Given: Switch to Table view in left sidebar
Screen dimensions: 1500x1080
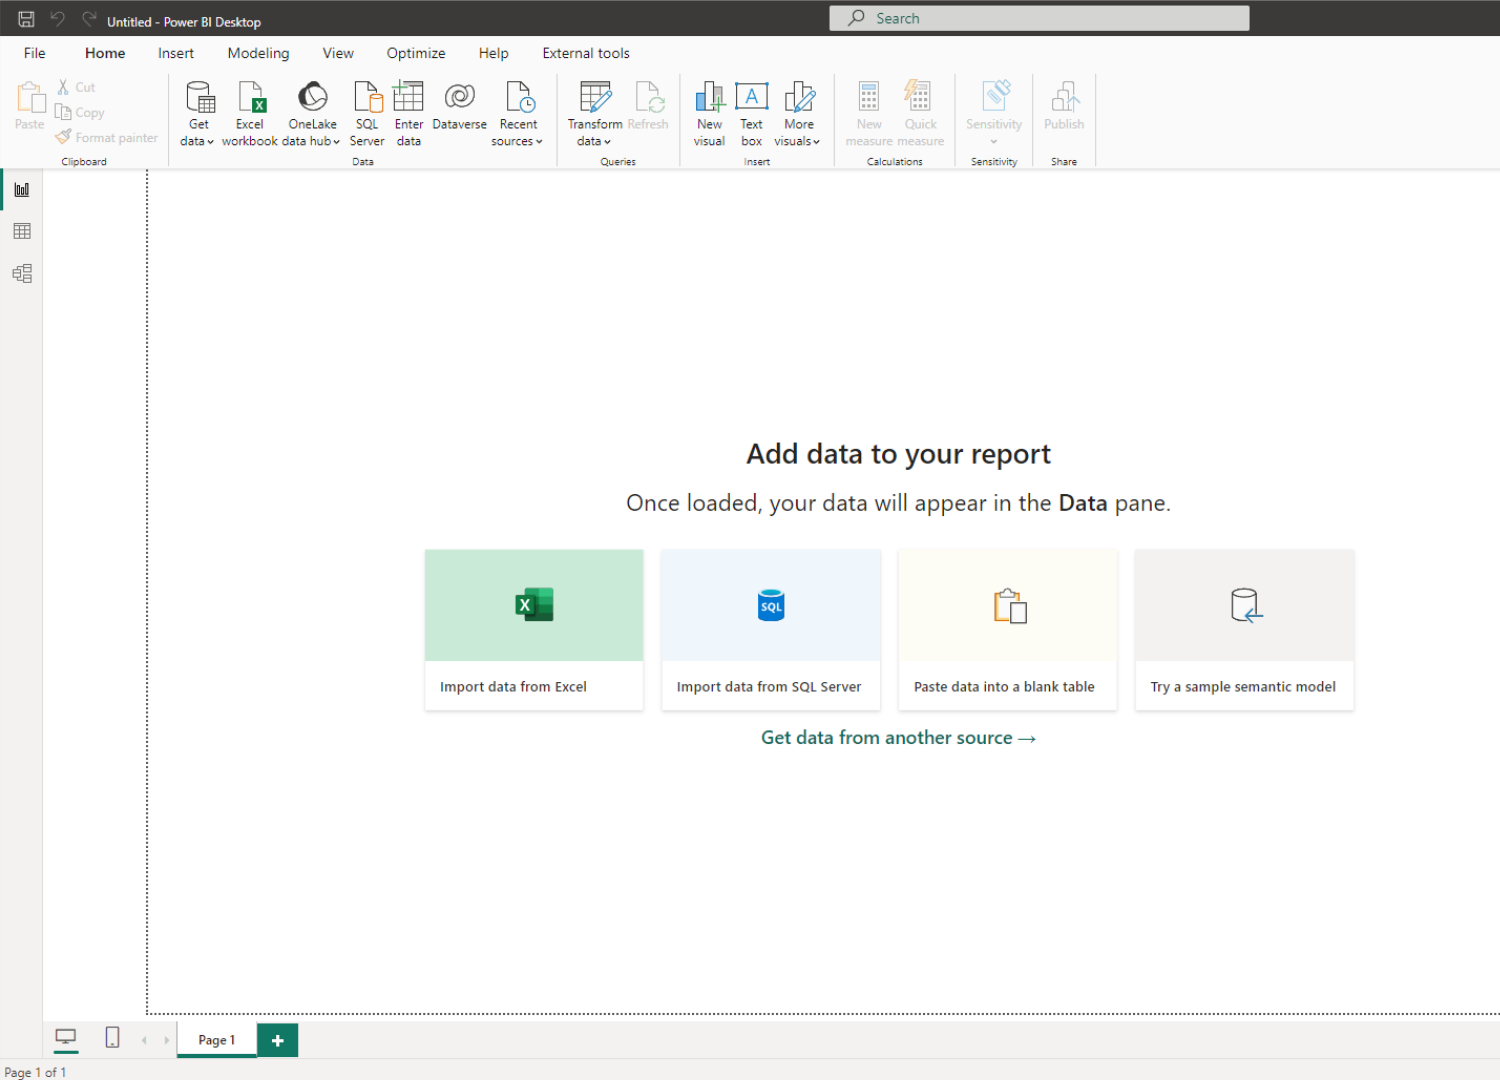Looking at the screenshot, I should point(22,232).
